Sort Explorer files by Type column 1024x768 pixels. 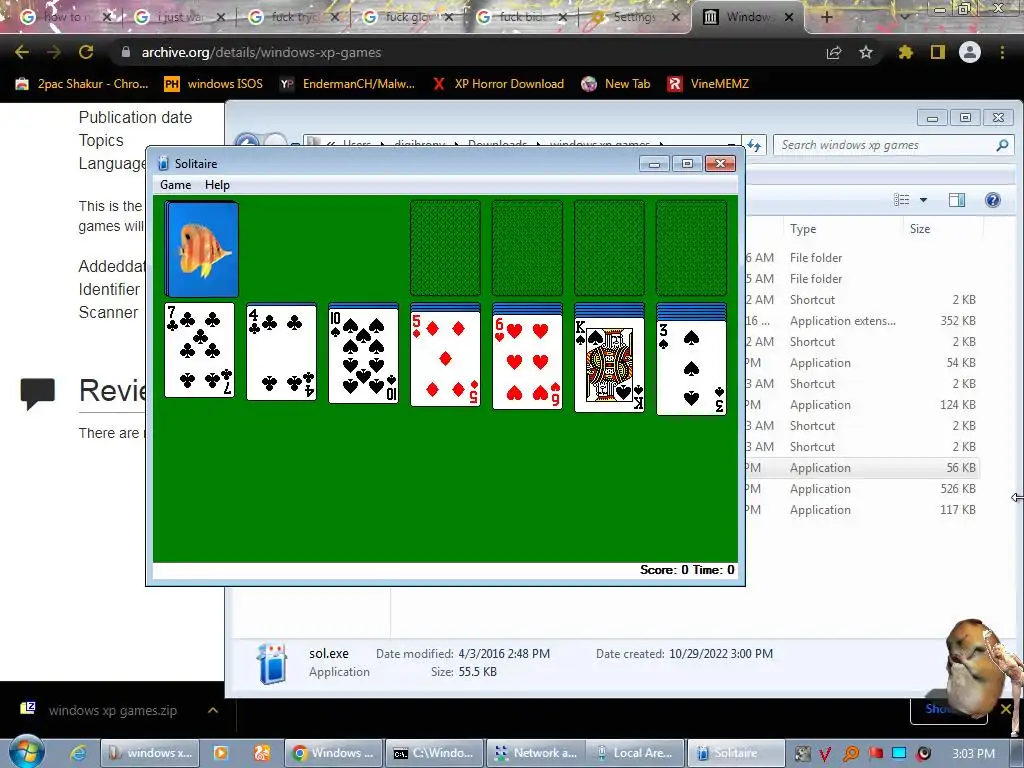pyautogui.click(x=842, y=229)
